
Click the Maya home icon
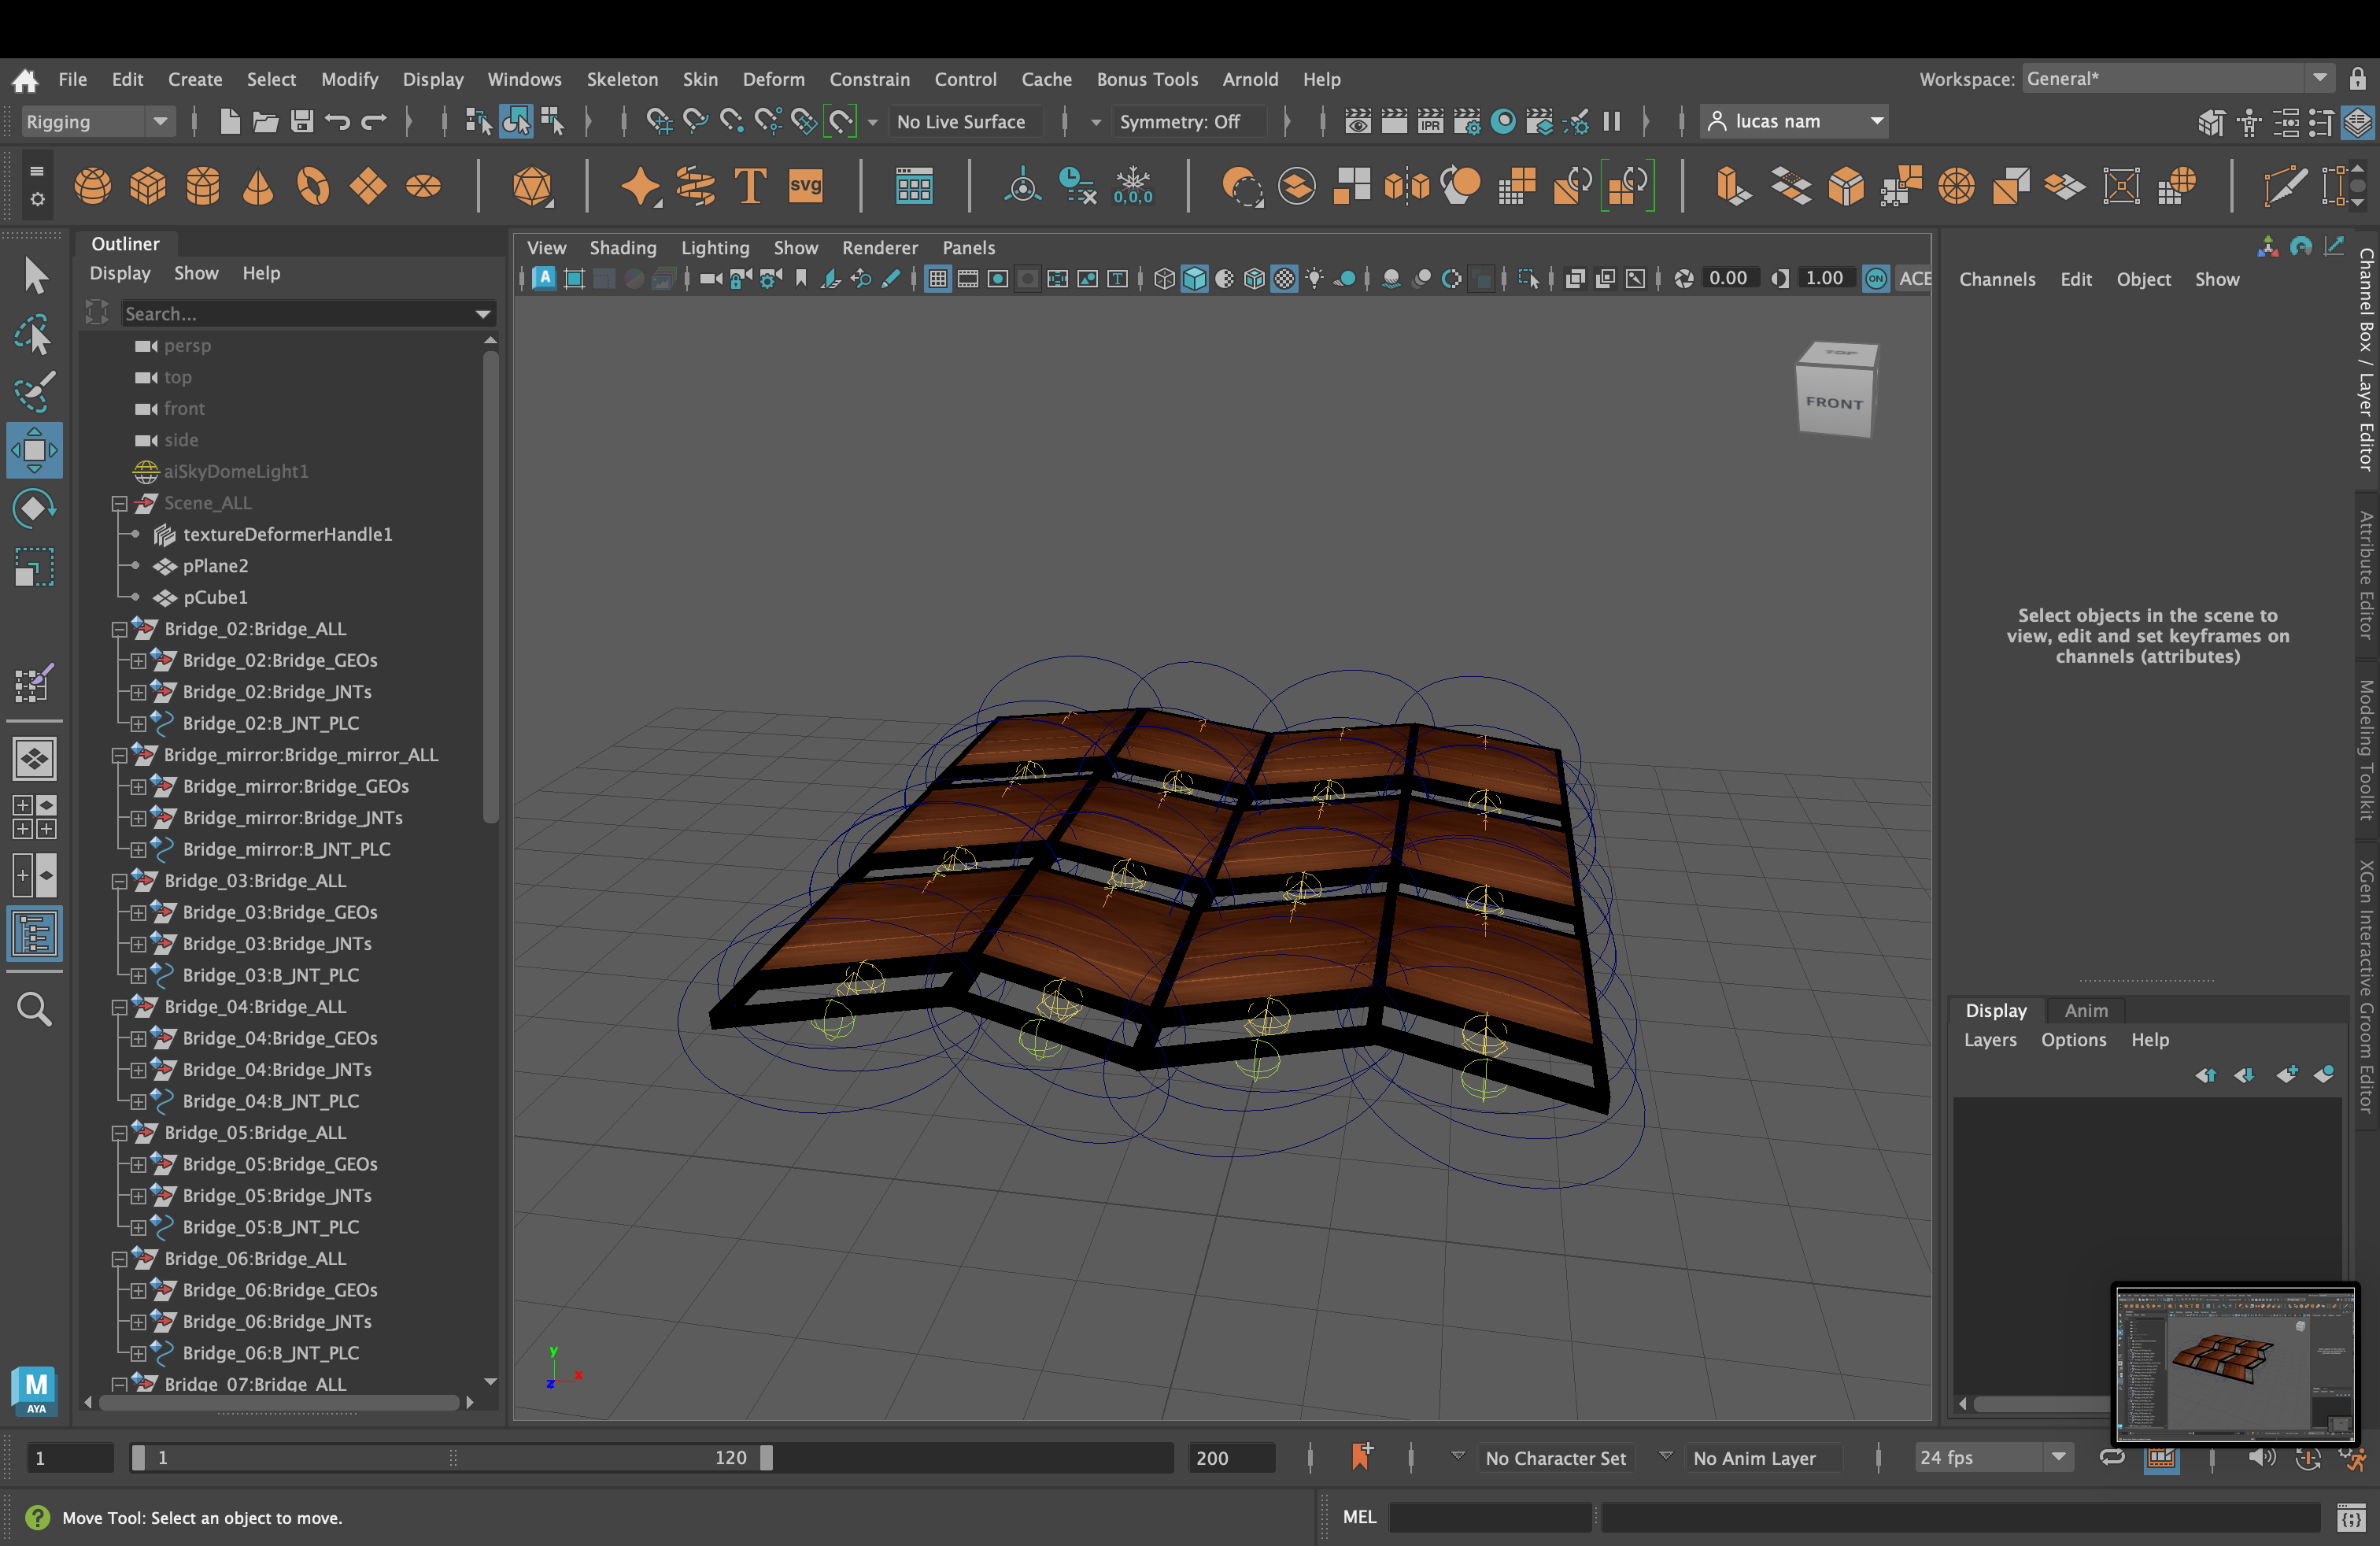point(25,79)
